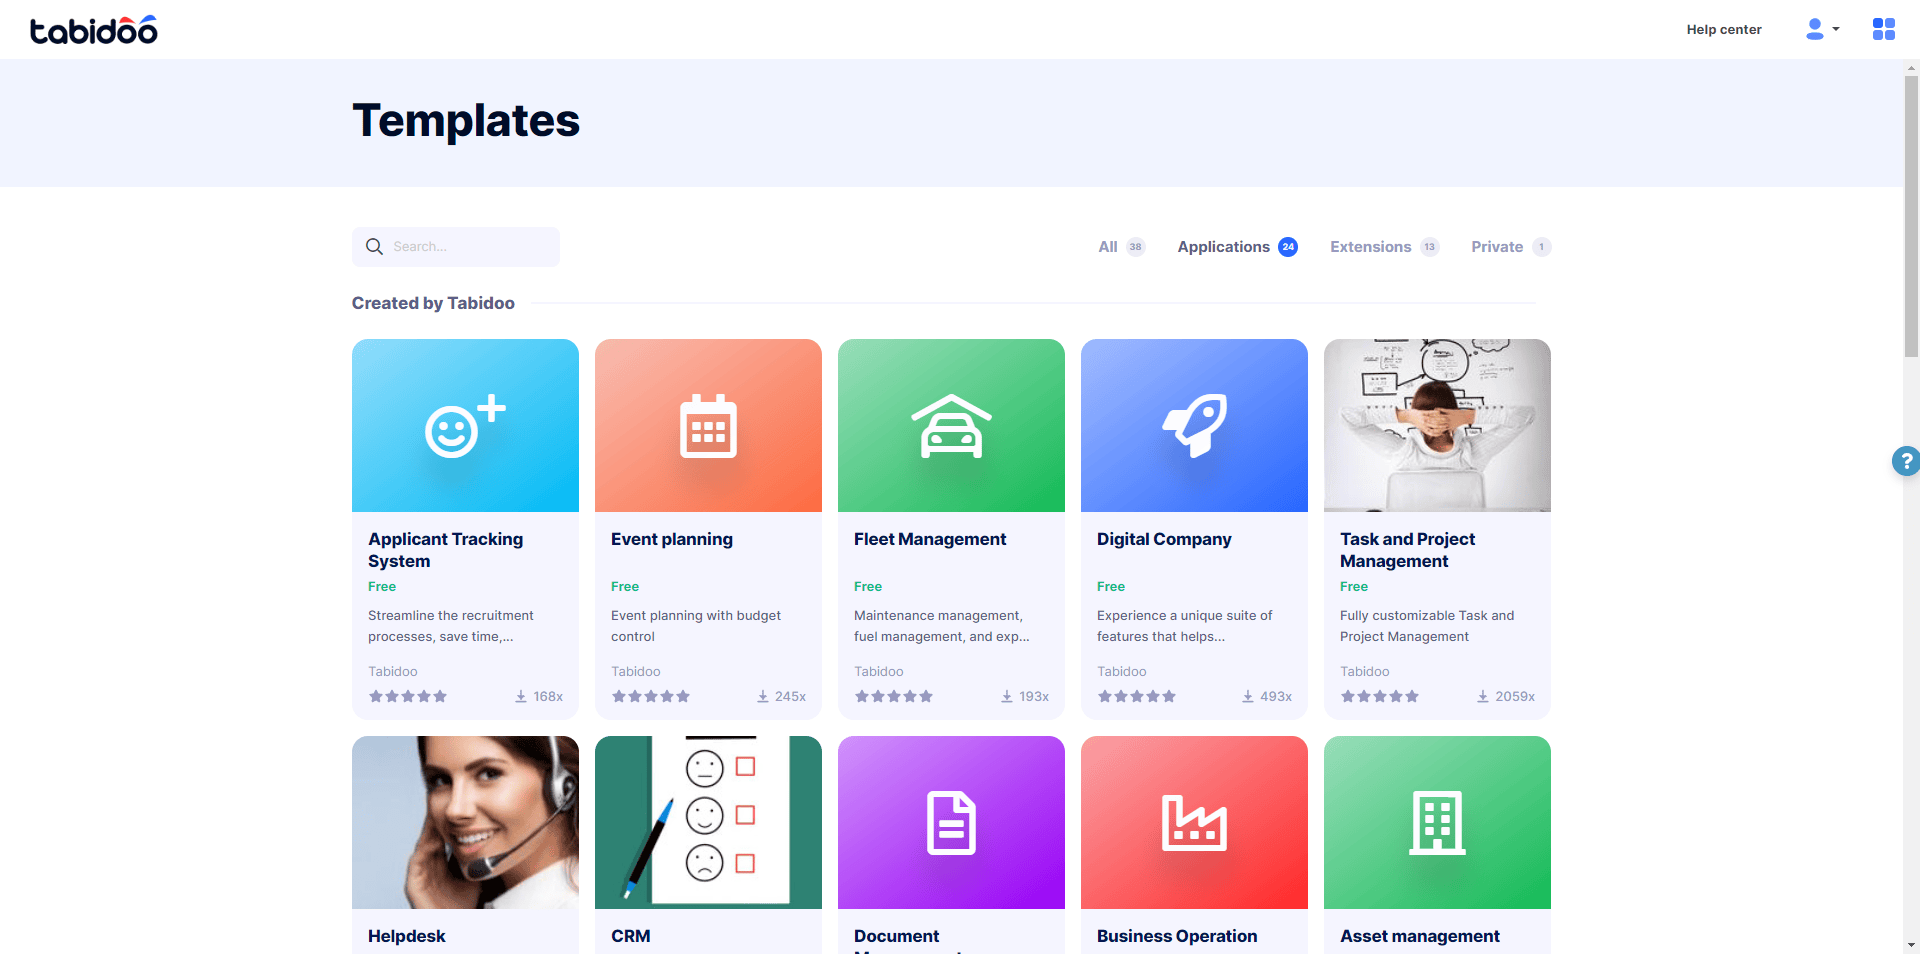
Task: Switch to the Private tab
Action: point(1510,246)
